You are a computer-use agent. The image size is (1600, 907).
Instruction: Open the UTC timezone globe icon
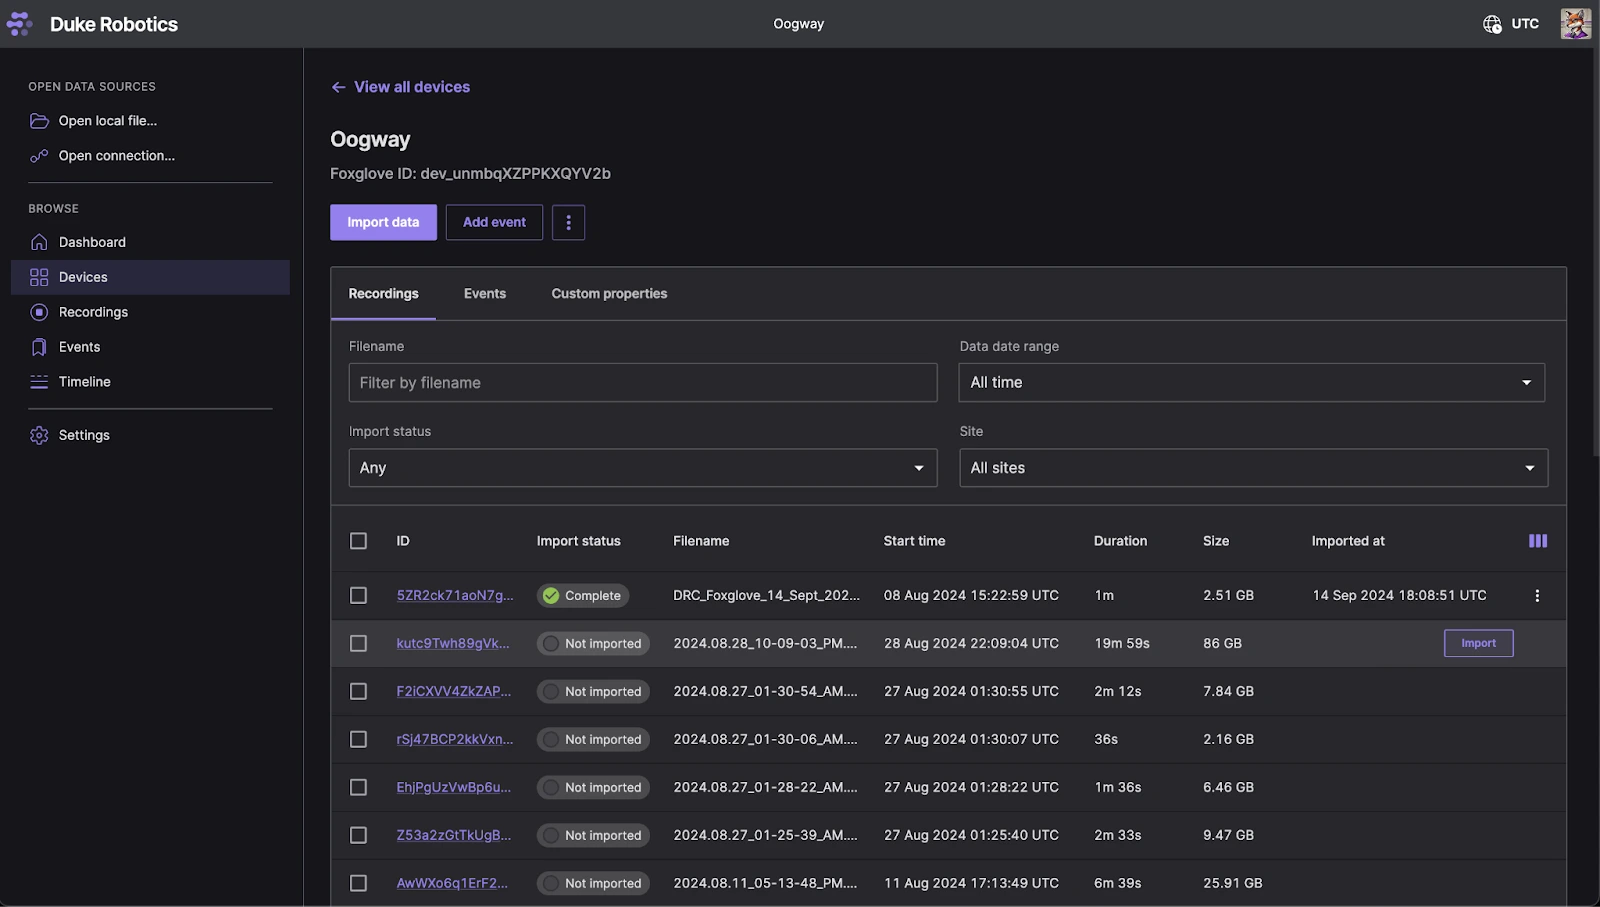pos(1492,24)
